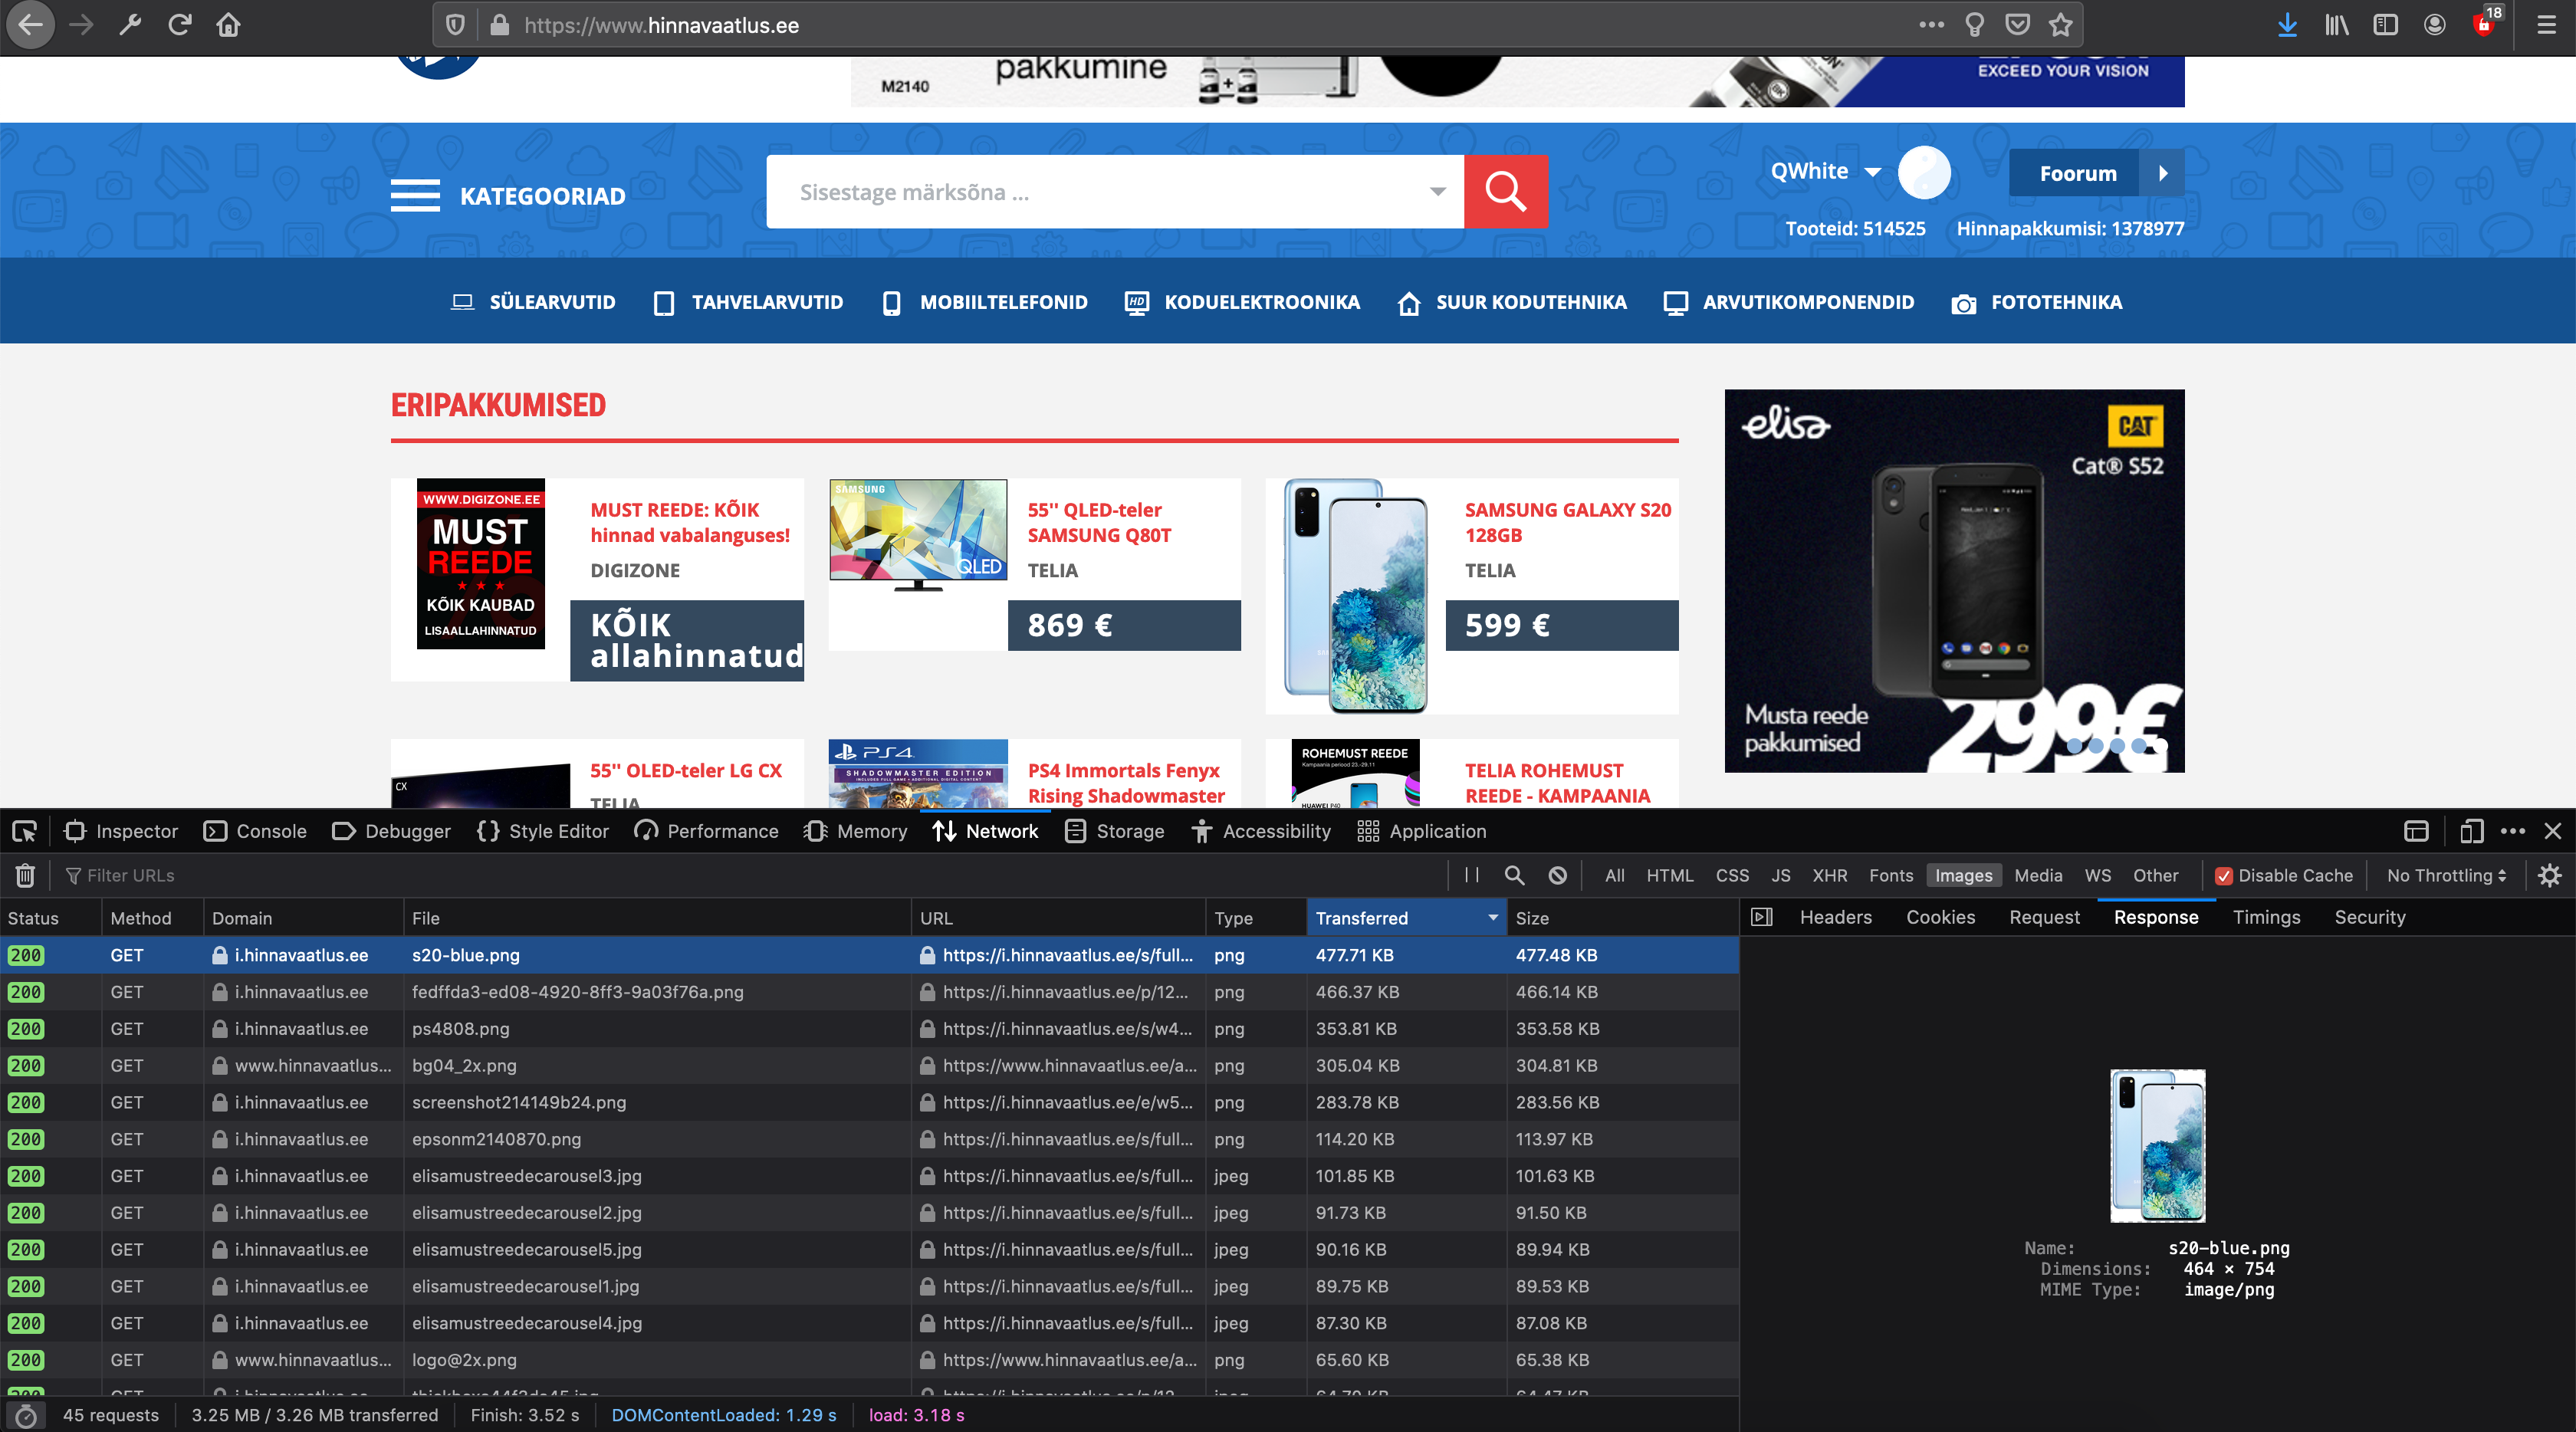Open the downloads arrow in toolbar

pos(2287,25)
